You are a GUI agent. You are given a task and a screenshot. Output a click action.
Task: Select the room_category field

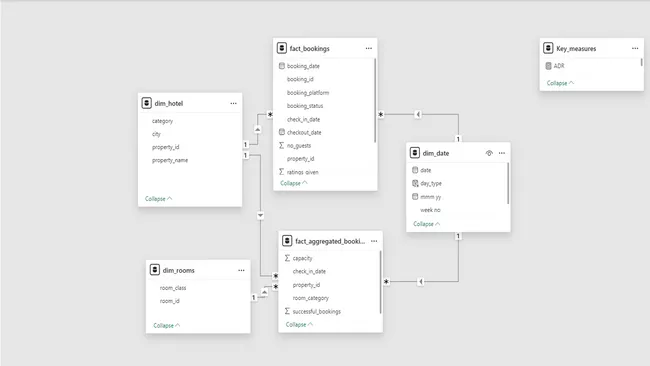coord(310,298)
